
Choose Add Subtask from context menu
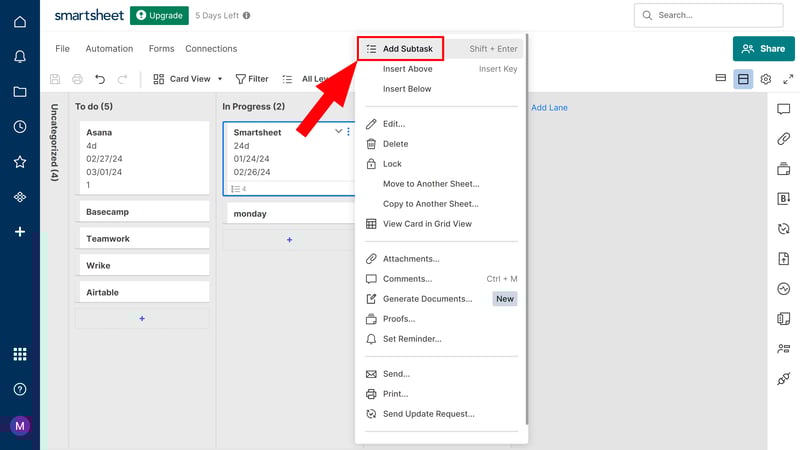[441, 49]
